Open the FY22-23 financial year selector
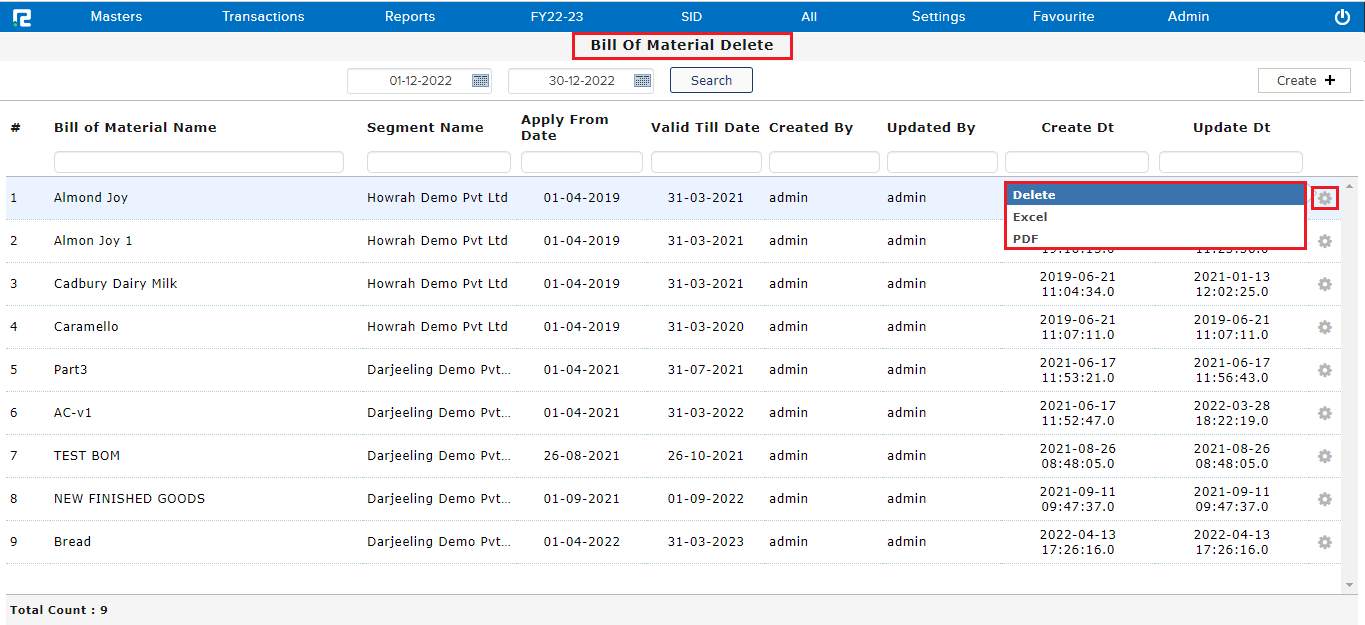The height and width of the screenshot is (625, 1365). [x=557, y=17]
